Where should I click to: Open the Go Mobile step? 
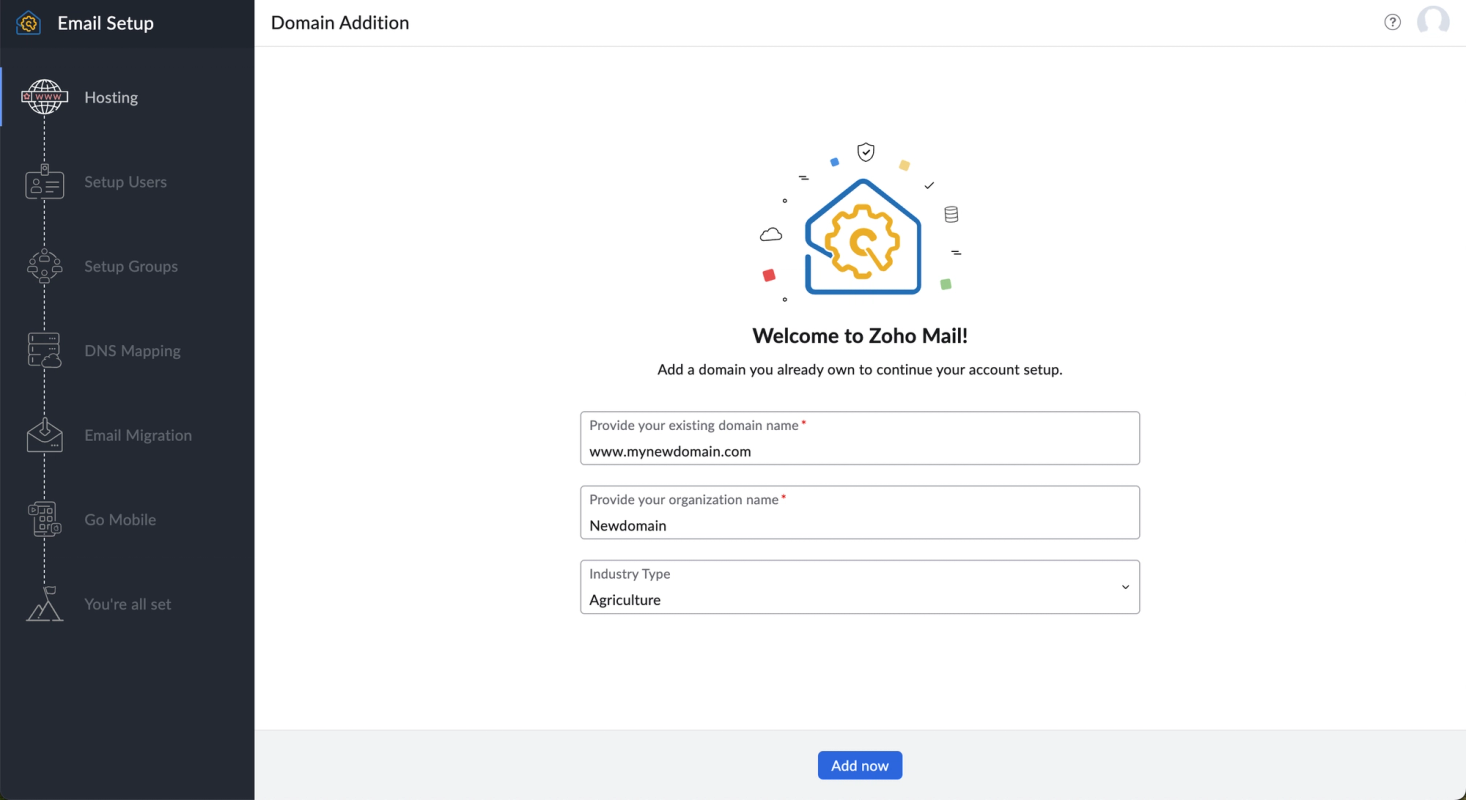pyautogui.click(x=128, y=520)
